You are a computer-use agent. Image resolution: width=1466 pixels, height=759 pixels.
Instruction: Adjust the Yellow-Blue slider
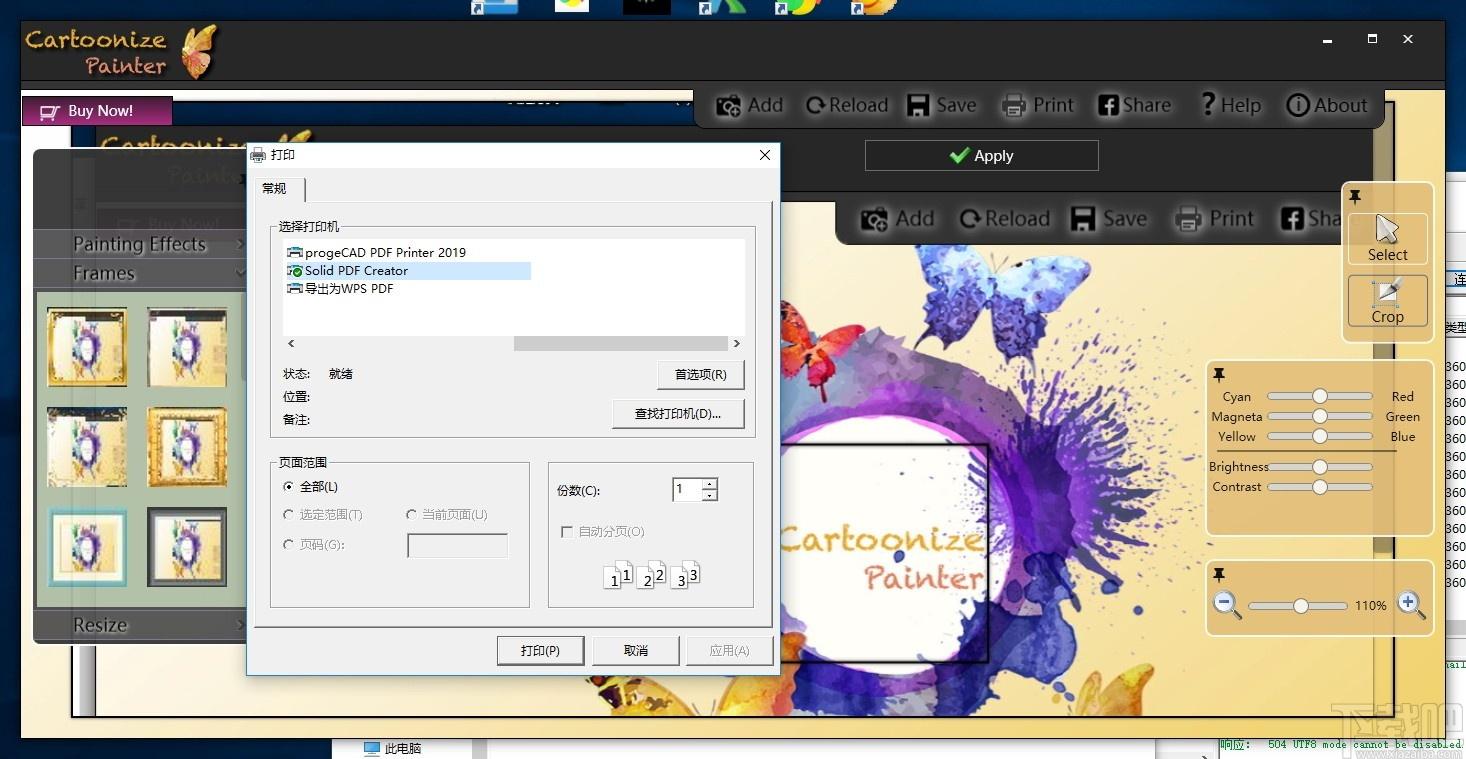pyautogui.click(x=1320, y=437)
